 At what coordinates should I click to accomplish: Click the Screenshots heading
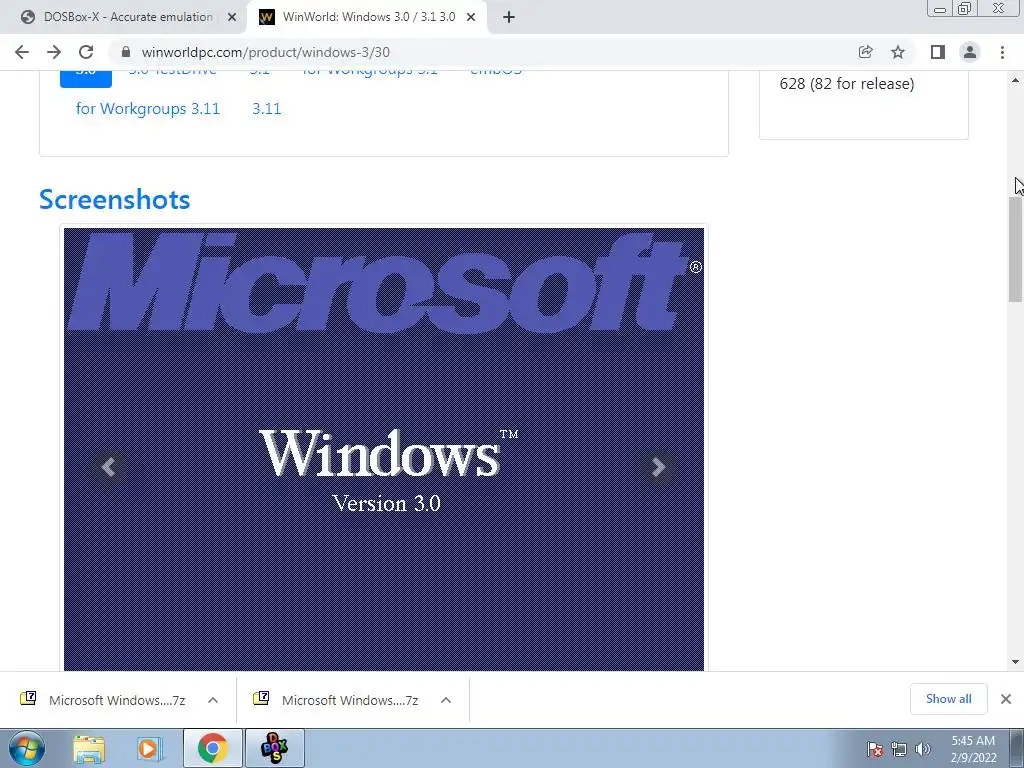(x=114, y=199)
